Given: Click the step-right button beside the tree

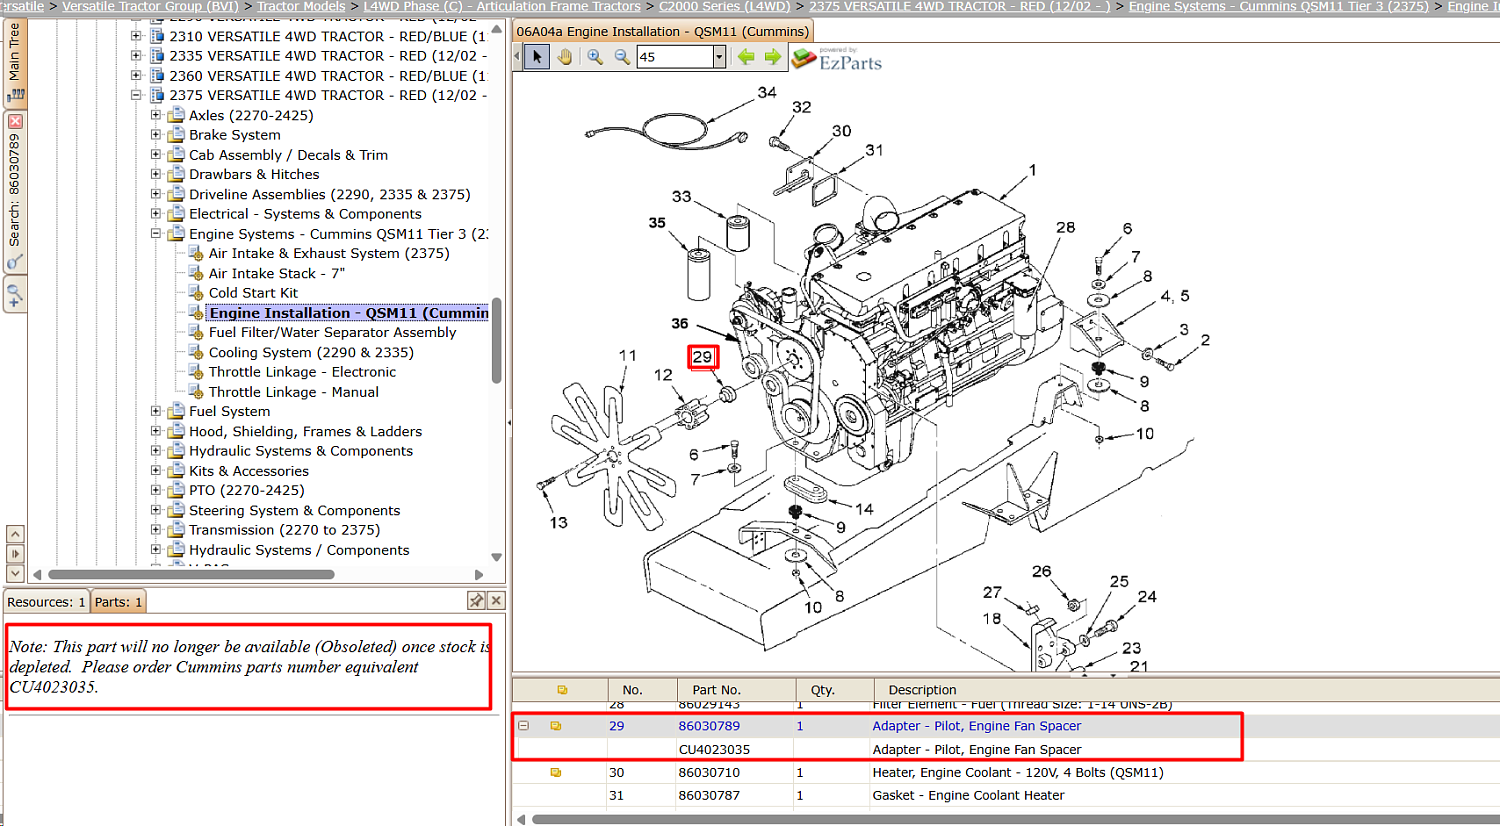Looking at the screenshot, I should point(15,554).
